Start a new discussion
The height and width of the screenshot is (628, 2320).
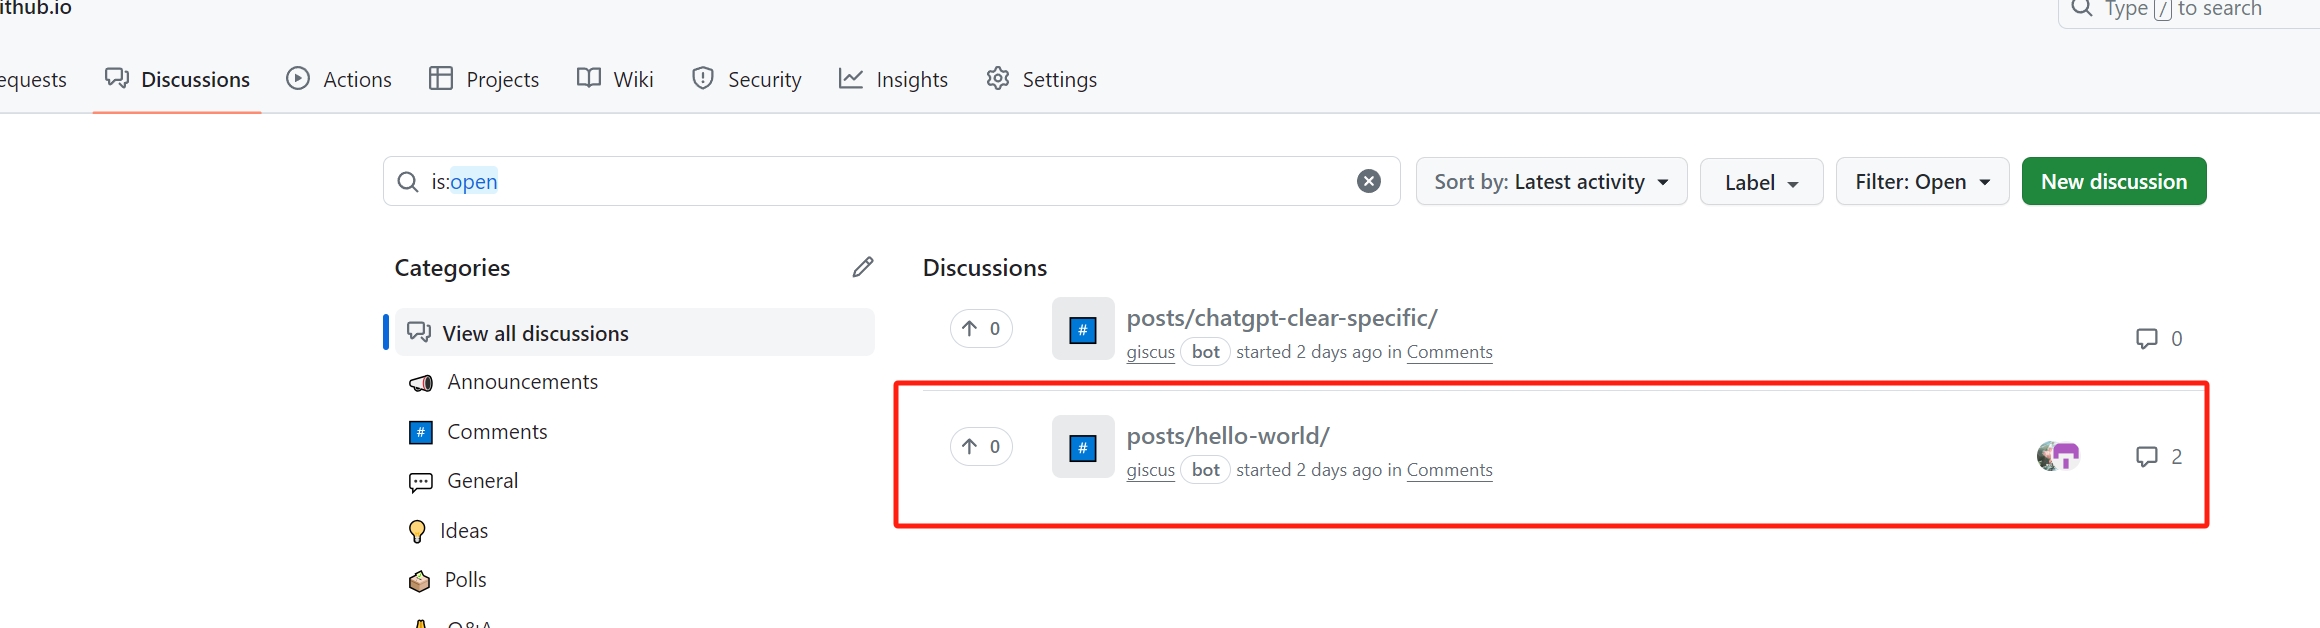2114,182
